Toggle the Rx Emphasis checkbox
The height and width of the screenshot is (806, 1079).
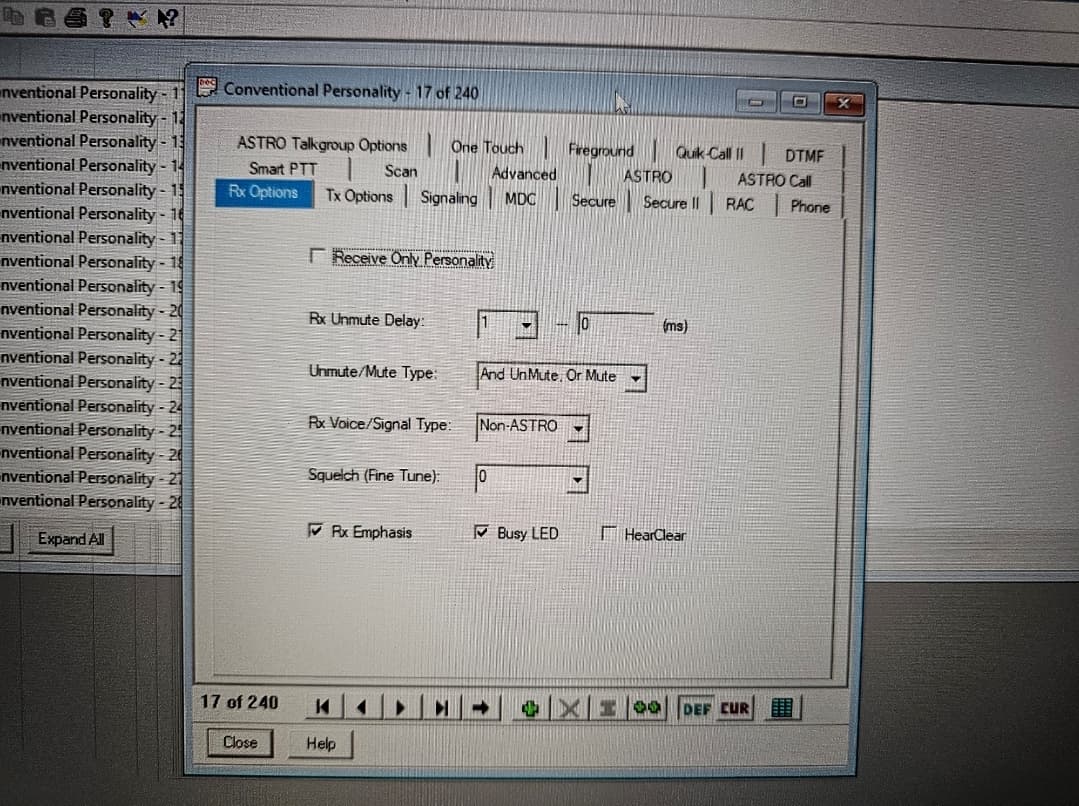pos(315,530)
